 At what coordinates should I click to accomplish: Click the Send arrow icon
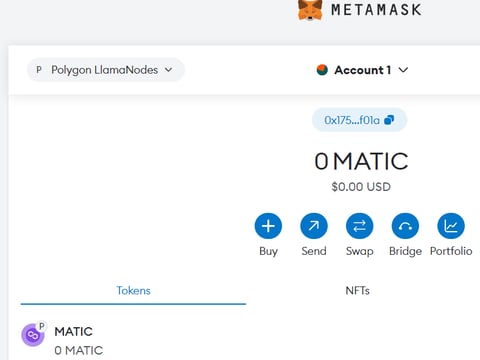[x=314, y=226]
